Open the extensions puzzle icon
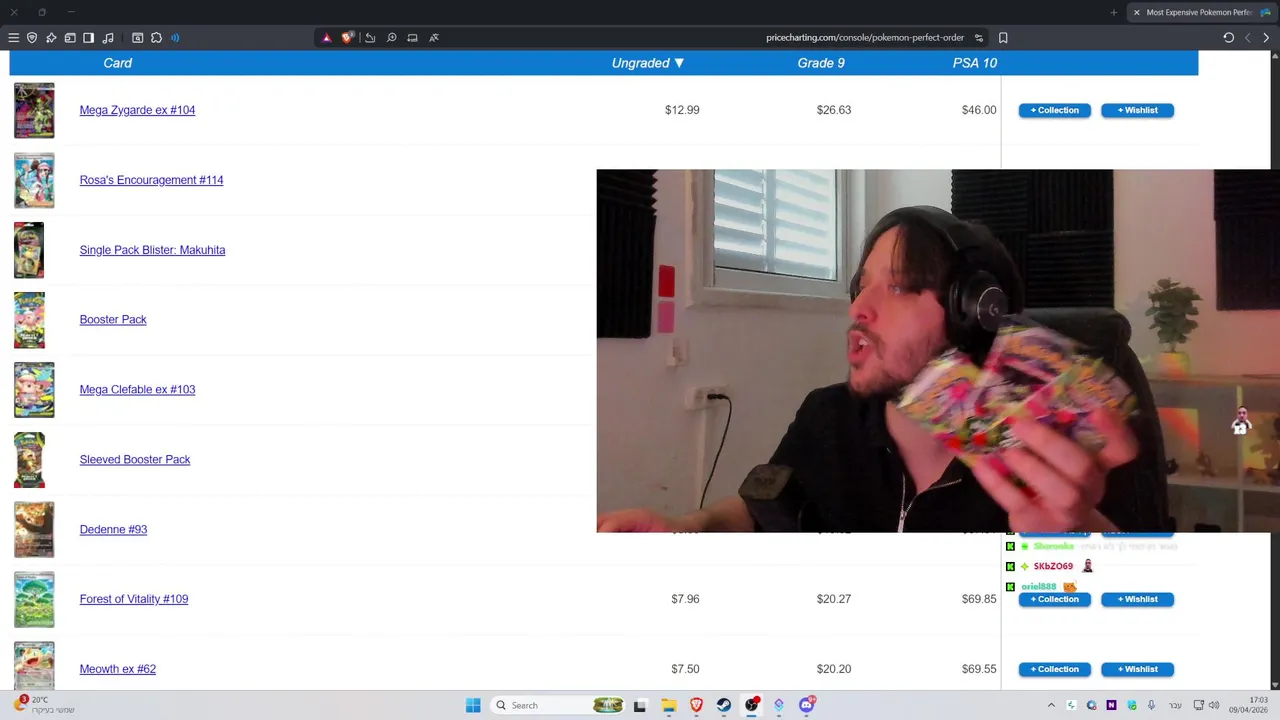 tap(156, 38)
